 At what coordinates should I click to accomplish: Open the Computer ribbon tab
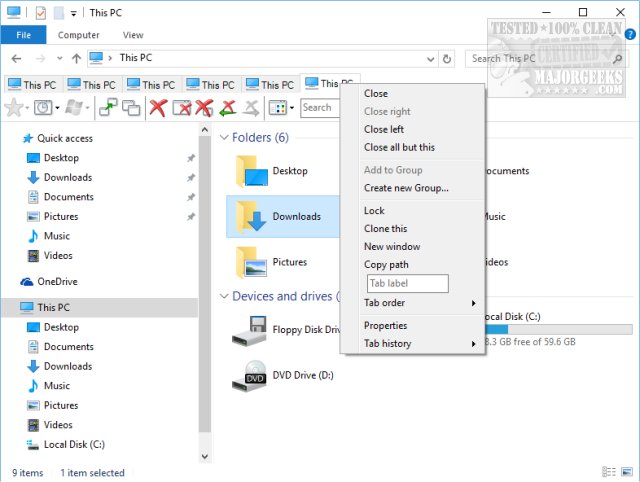tap(78, 35)
